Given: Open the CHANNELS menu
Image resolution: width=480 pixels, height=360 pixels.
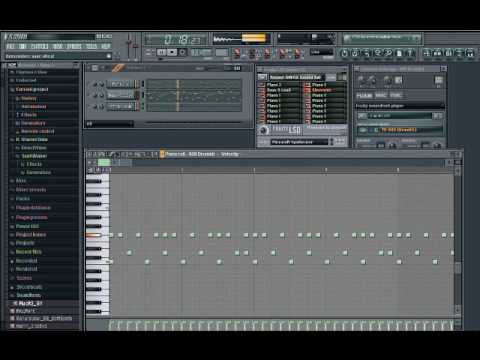Looking at the screenshot, I should (40, 46).
